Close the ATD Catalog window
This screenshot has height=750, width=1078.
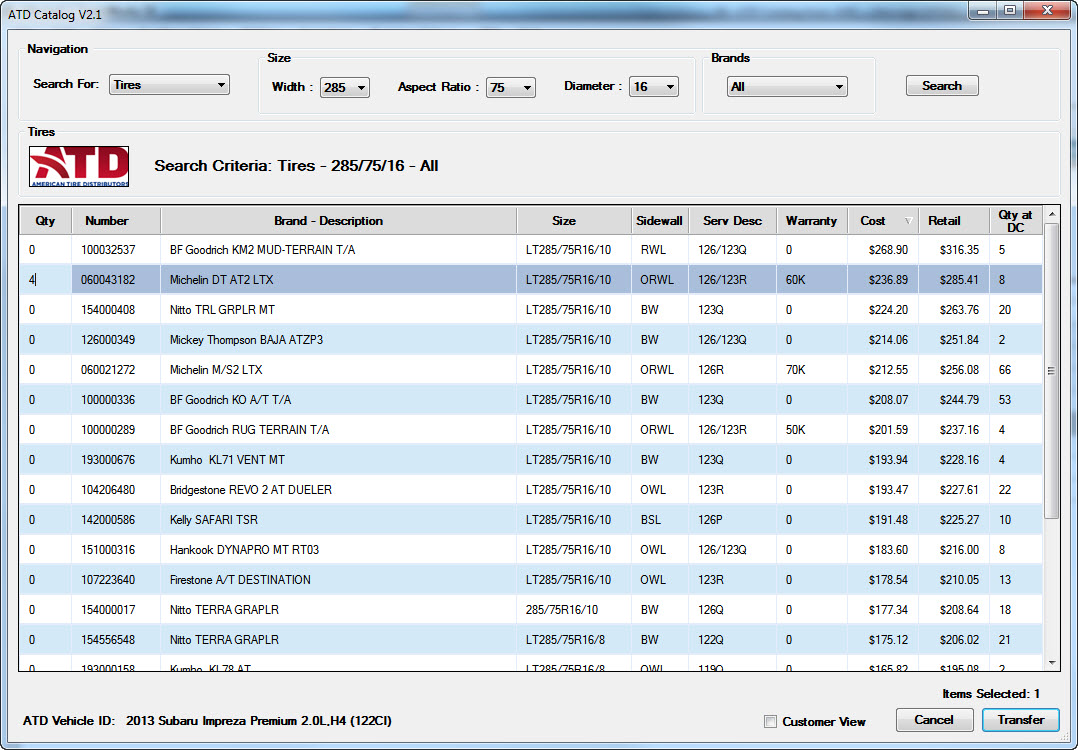tap(1048, 10)
